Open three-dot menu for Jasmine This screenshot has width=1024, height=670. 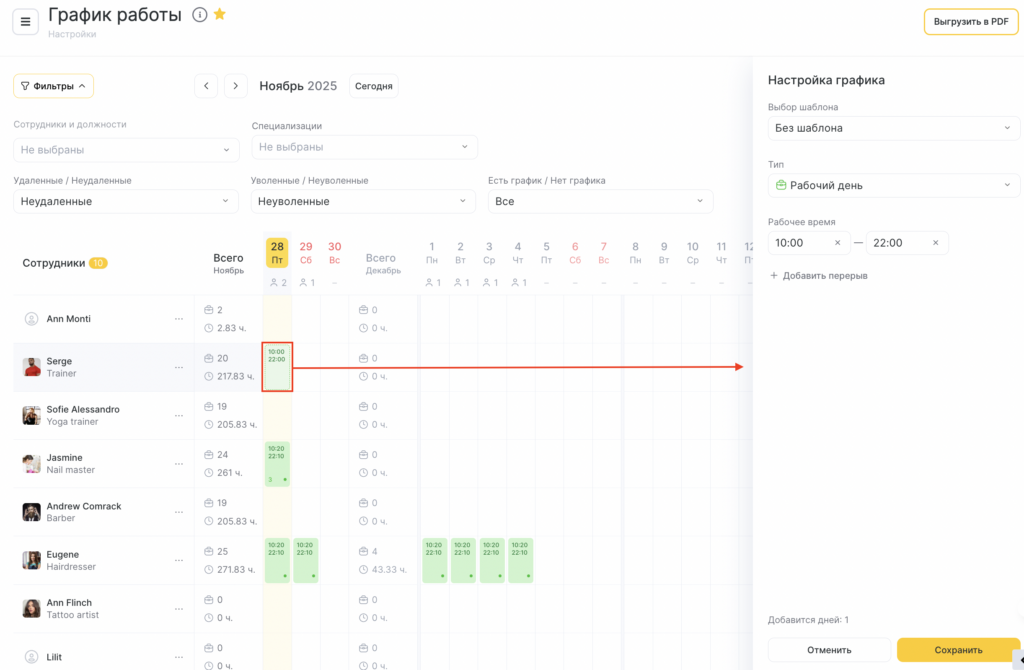tap(179, 464)
